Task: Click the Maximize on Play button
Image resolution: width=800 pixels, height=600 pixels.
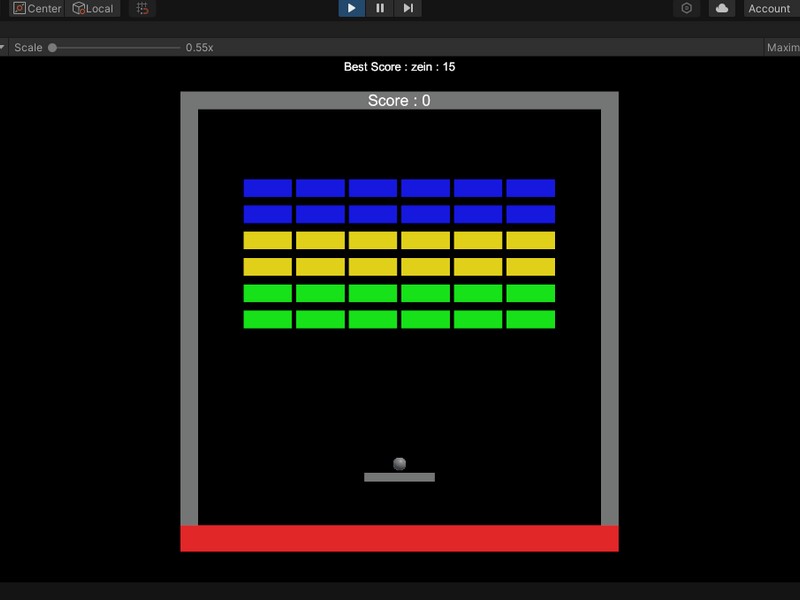Action: point(782,47)
